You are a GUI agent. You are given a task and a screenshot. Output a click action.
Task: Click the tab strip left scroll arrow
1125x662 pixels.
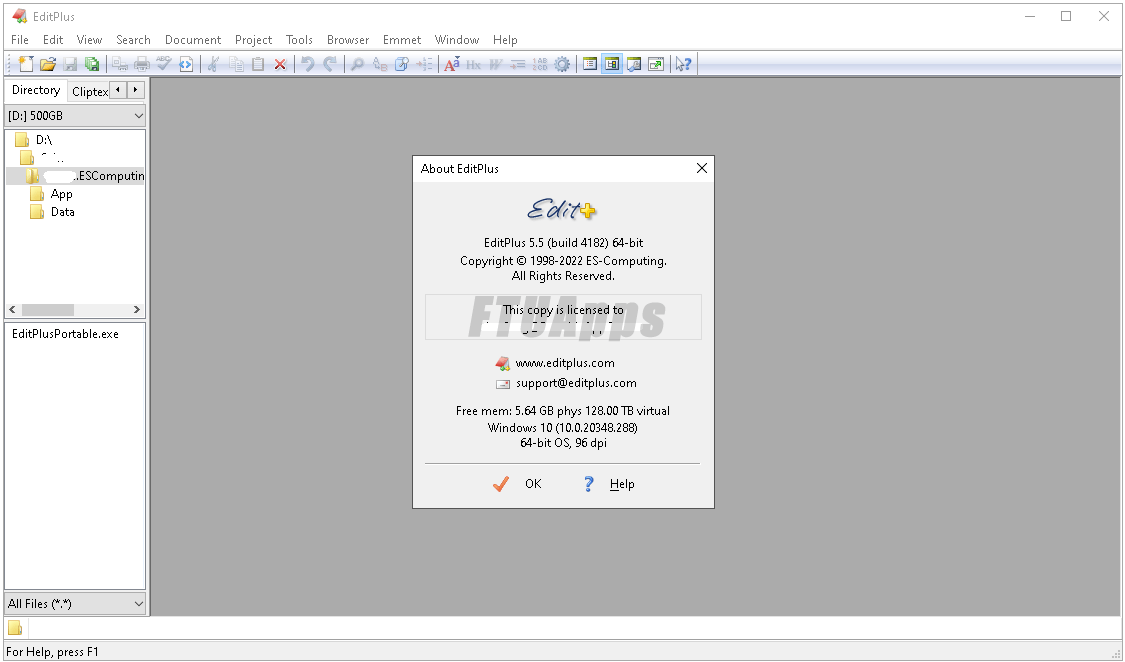(118, 90)
